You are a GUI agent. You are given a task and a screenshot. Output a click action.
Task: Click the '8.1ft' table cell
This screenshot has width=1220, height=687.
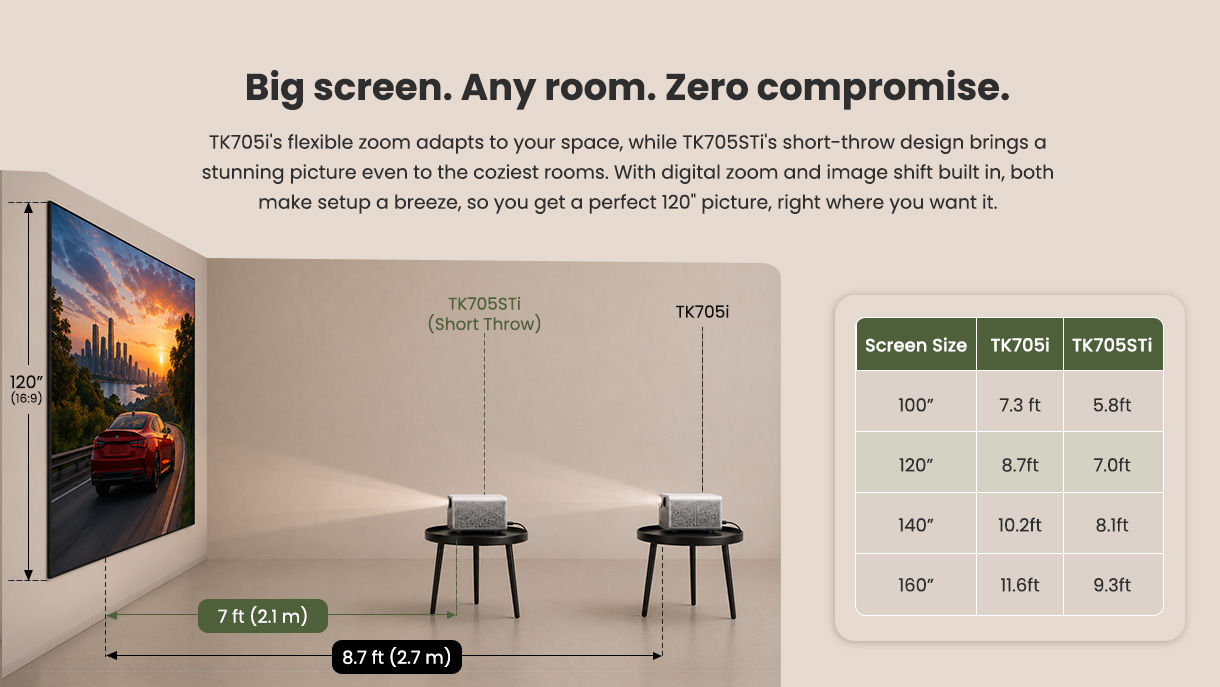1112,525
